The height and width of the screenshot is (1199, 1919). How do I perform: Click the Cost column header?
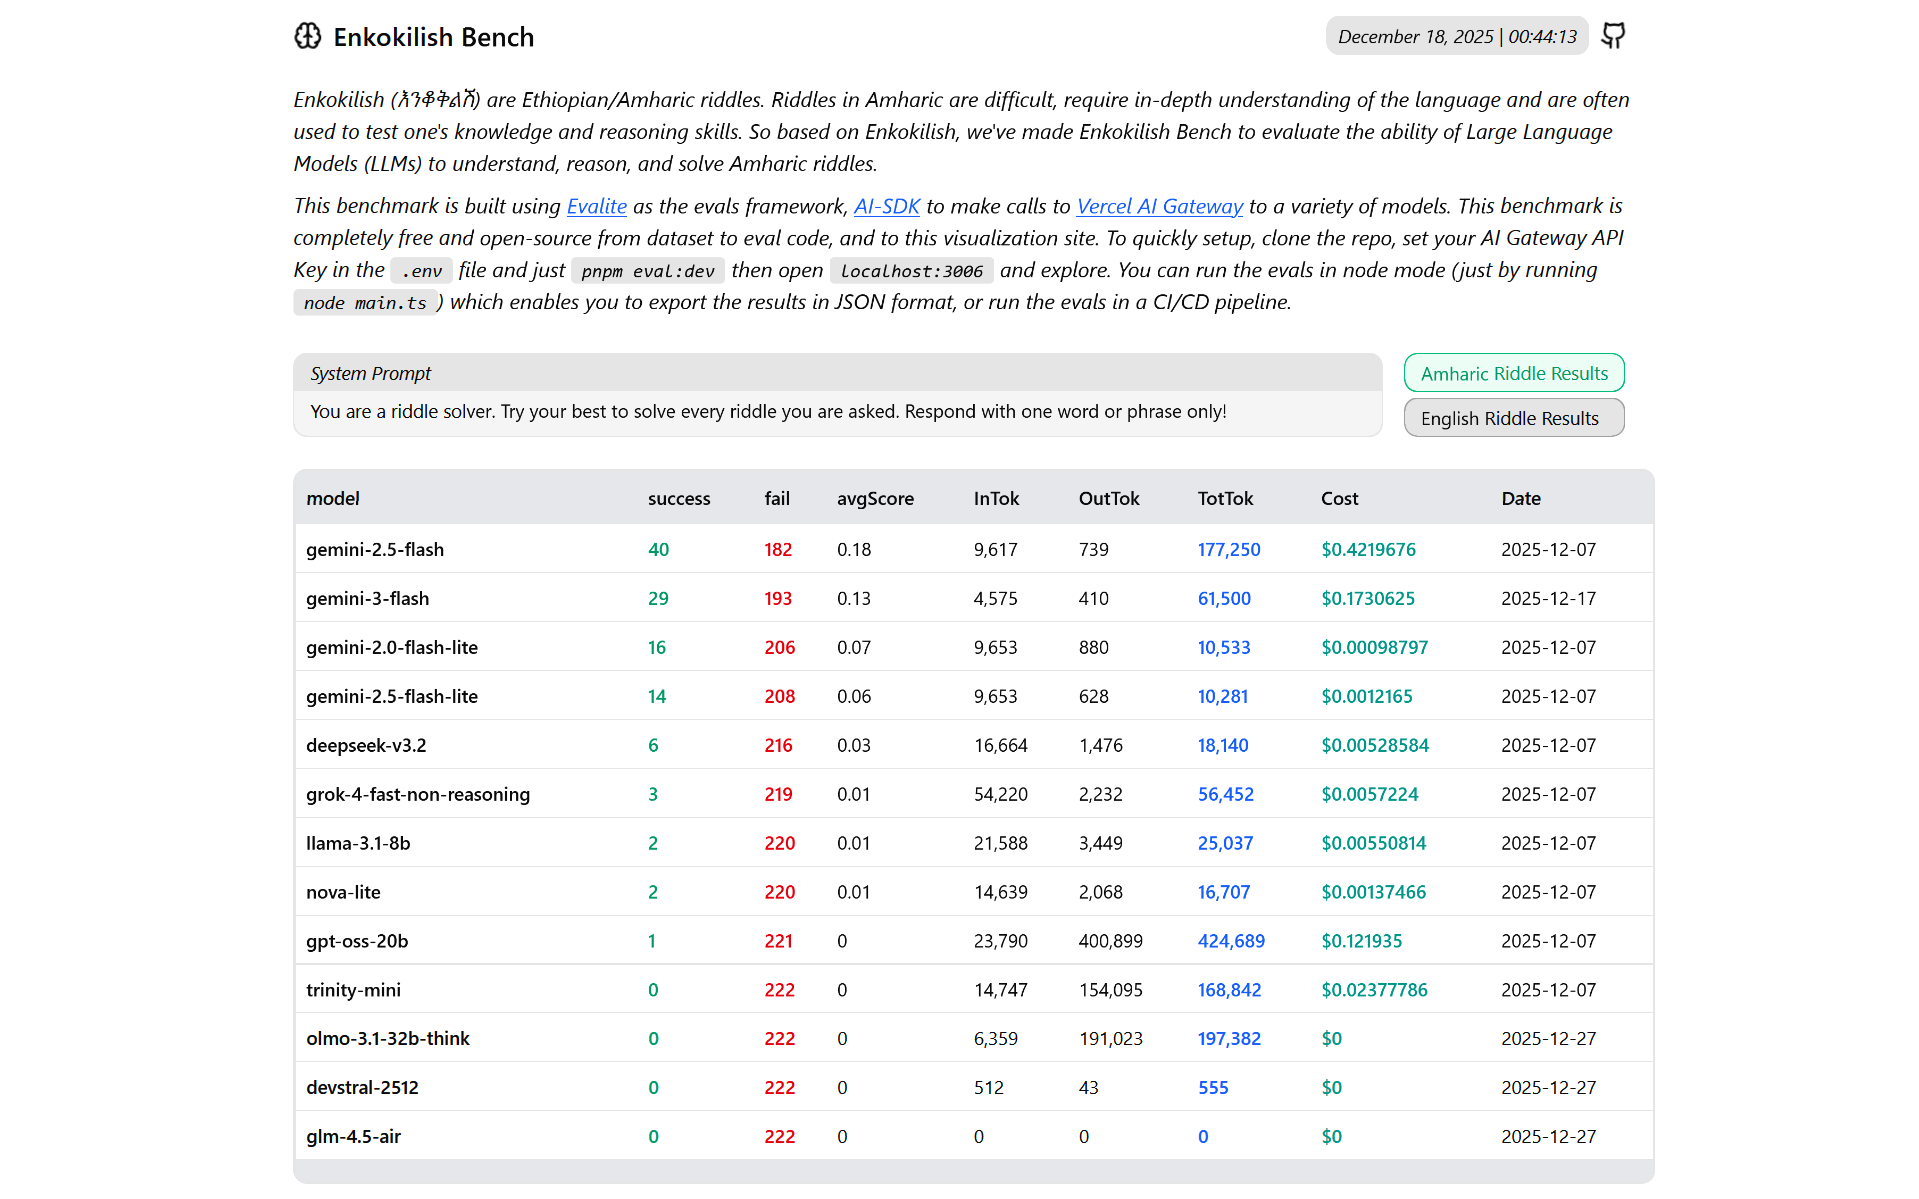pyautogui.click(x=1339, y=498)
